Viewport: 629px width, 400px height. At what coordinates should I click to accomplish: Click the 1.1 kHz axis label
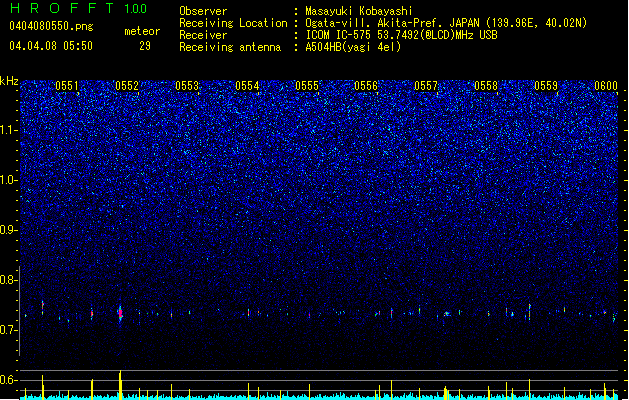coord(8,130)
